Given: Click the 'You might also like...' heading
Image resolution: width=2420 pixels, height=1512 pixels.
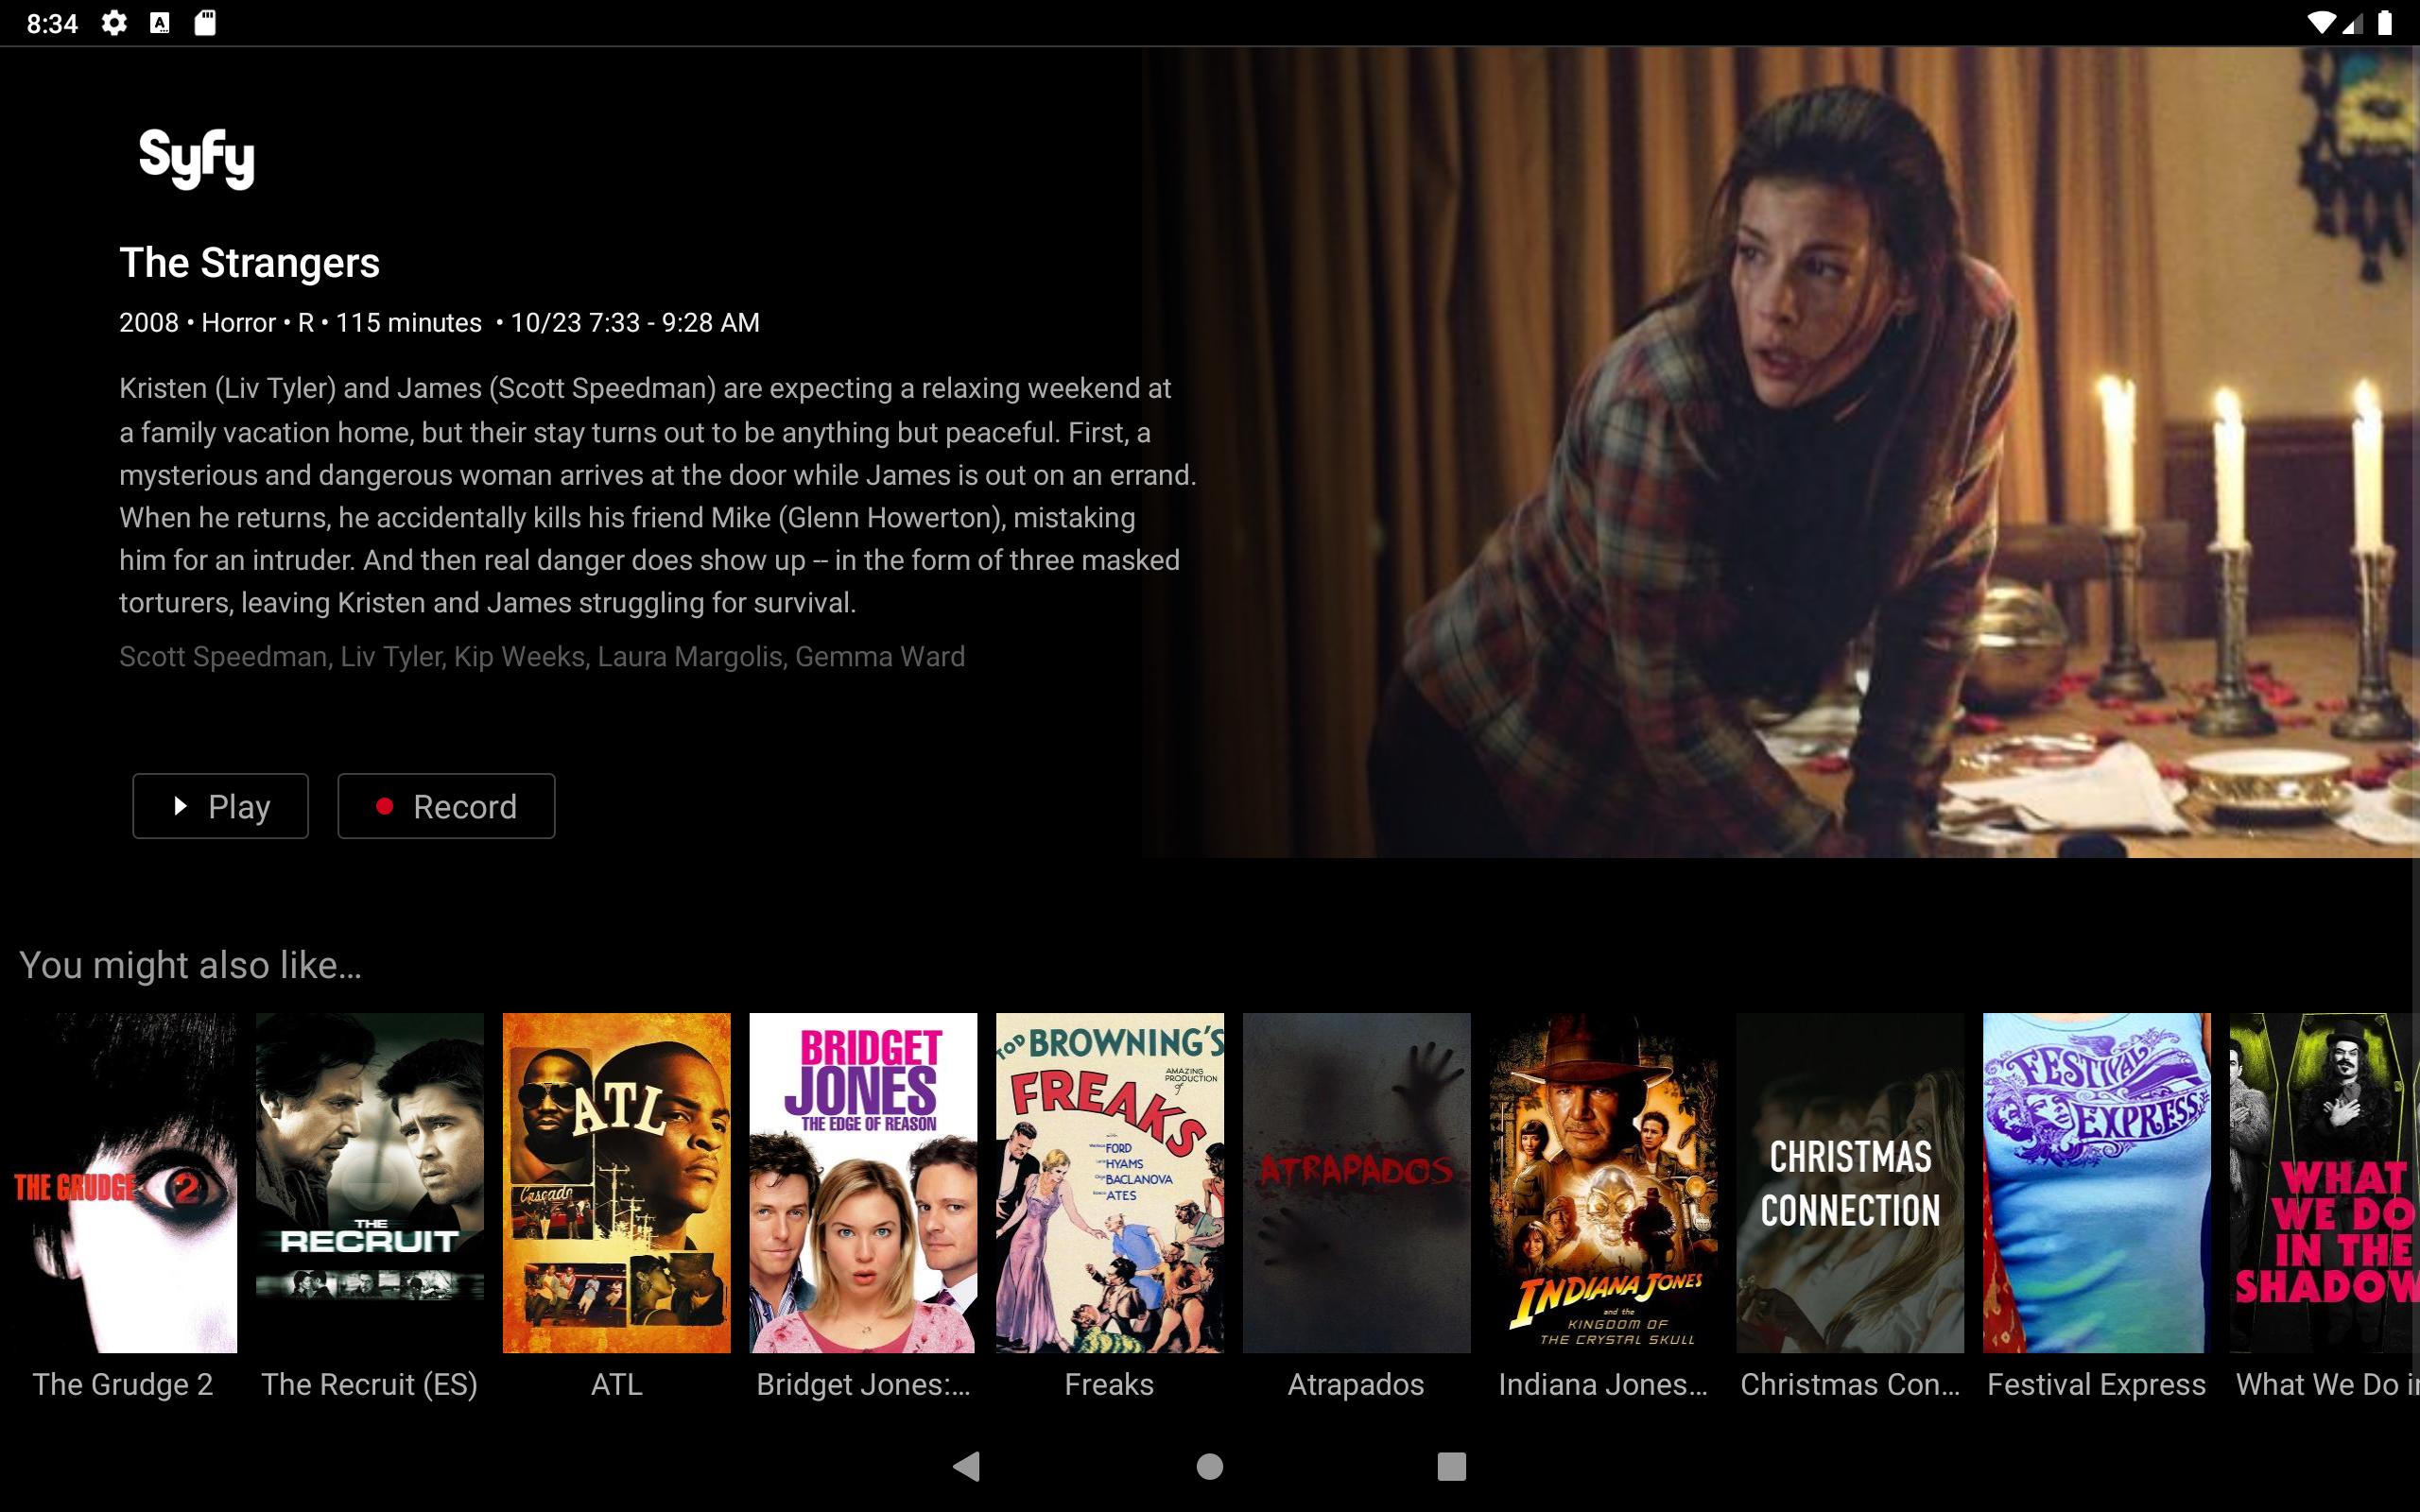Looking at the screenshot, I should pyautogui.click(x=190, y=965).
